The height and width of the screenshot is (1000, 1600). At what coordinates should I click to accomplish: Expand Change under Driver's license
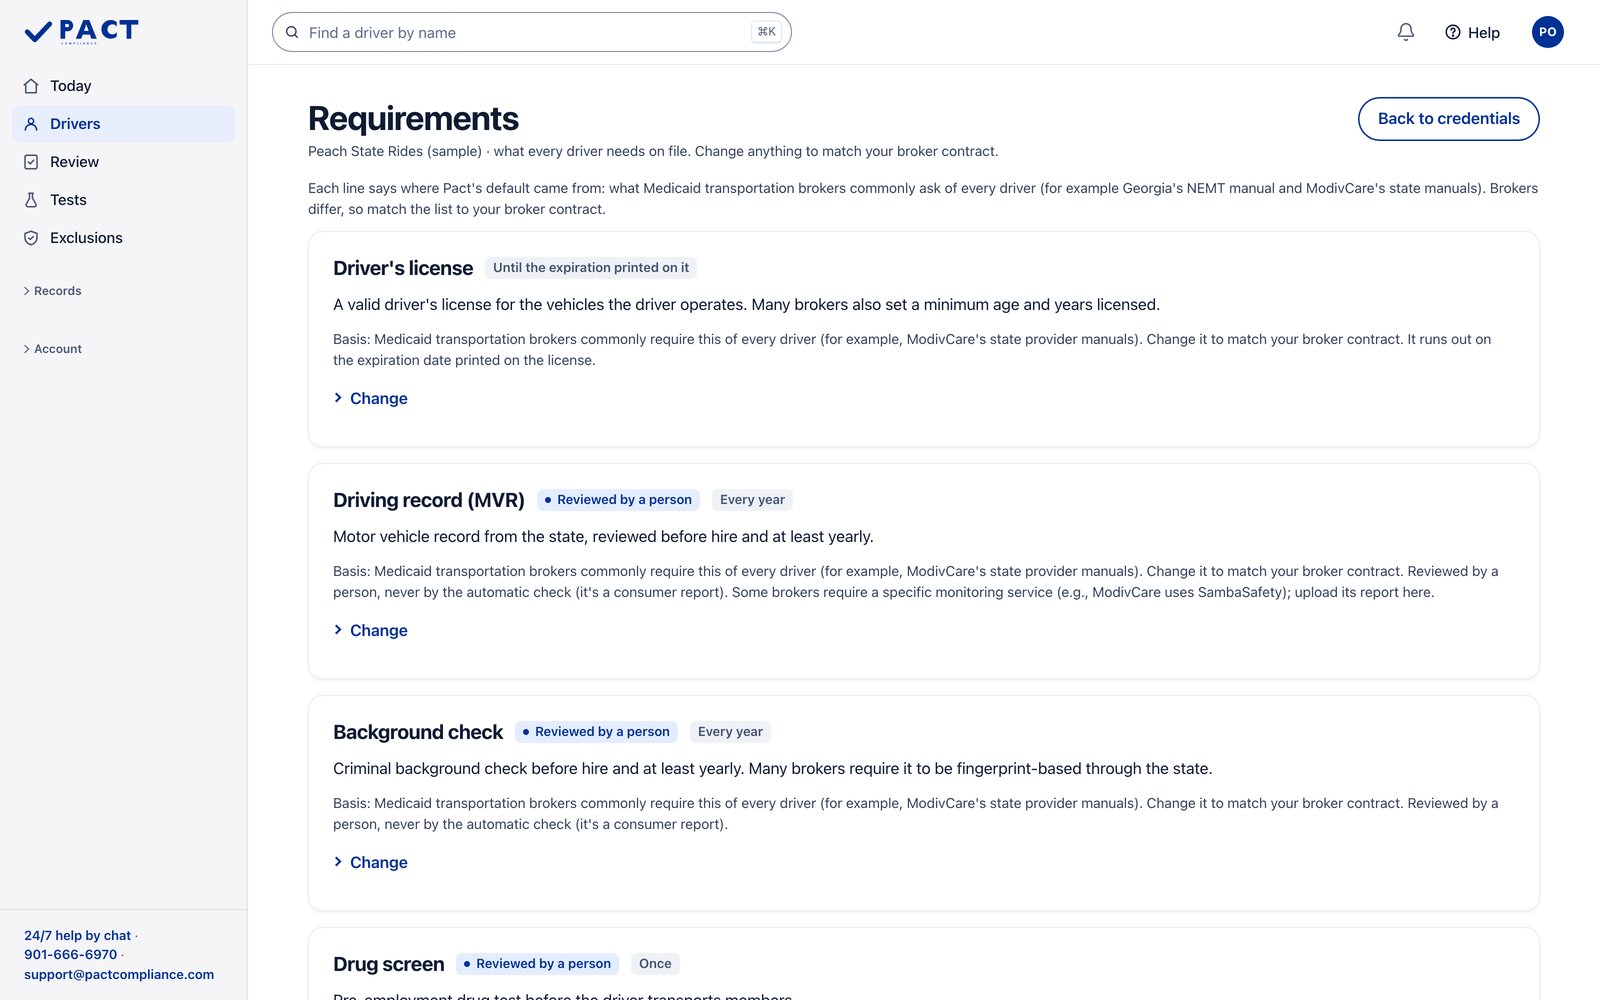coord(371,398)
